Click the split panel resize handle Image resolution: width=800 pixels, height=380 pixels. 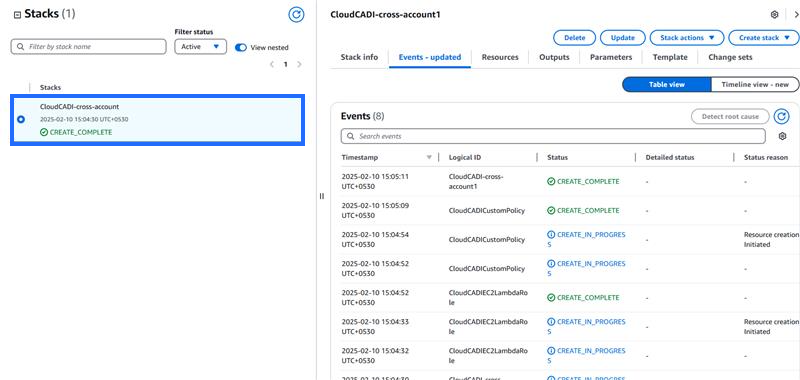click(321, 196)
